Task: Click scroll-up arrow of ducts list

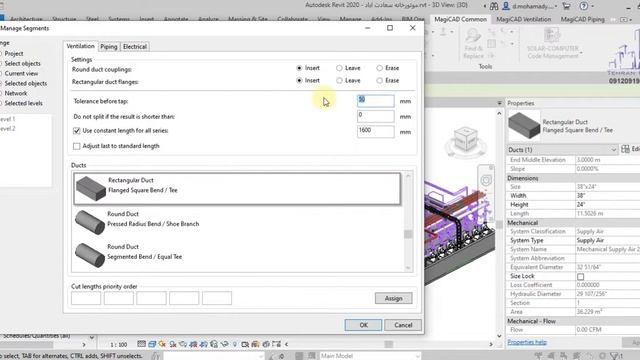Action: tap(408, 176)
